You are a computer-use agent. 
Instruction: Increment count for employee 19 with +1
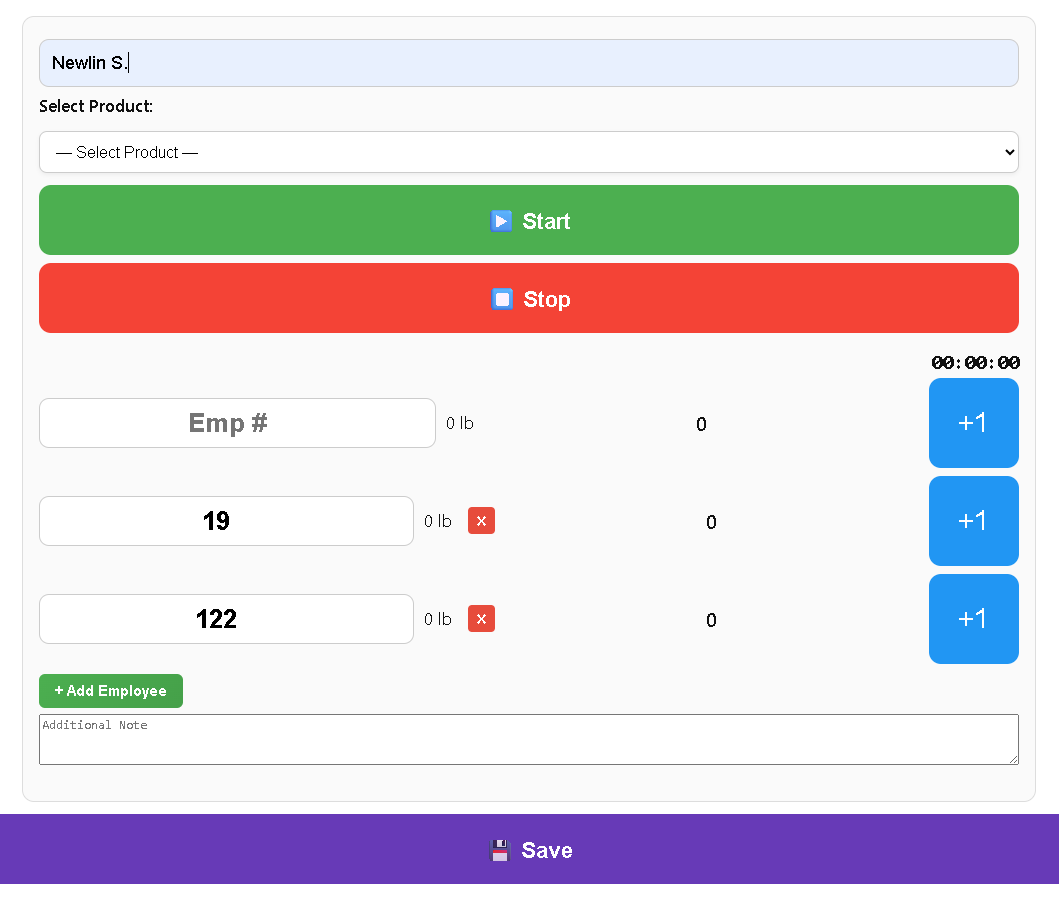973,521
